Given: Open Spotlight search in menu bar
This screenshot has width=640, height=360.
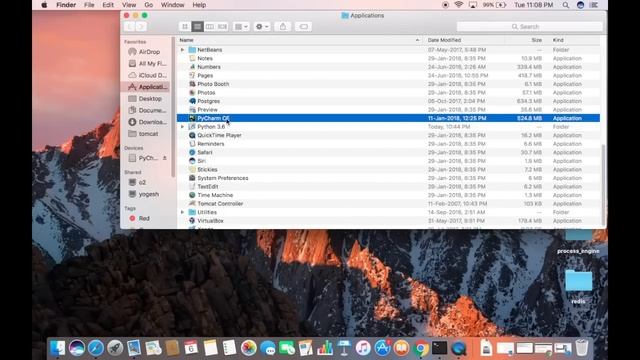Looking at the screenshot, I should [566, 5].
